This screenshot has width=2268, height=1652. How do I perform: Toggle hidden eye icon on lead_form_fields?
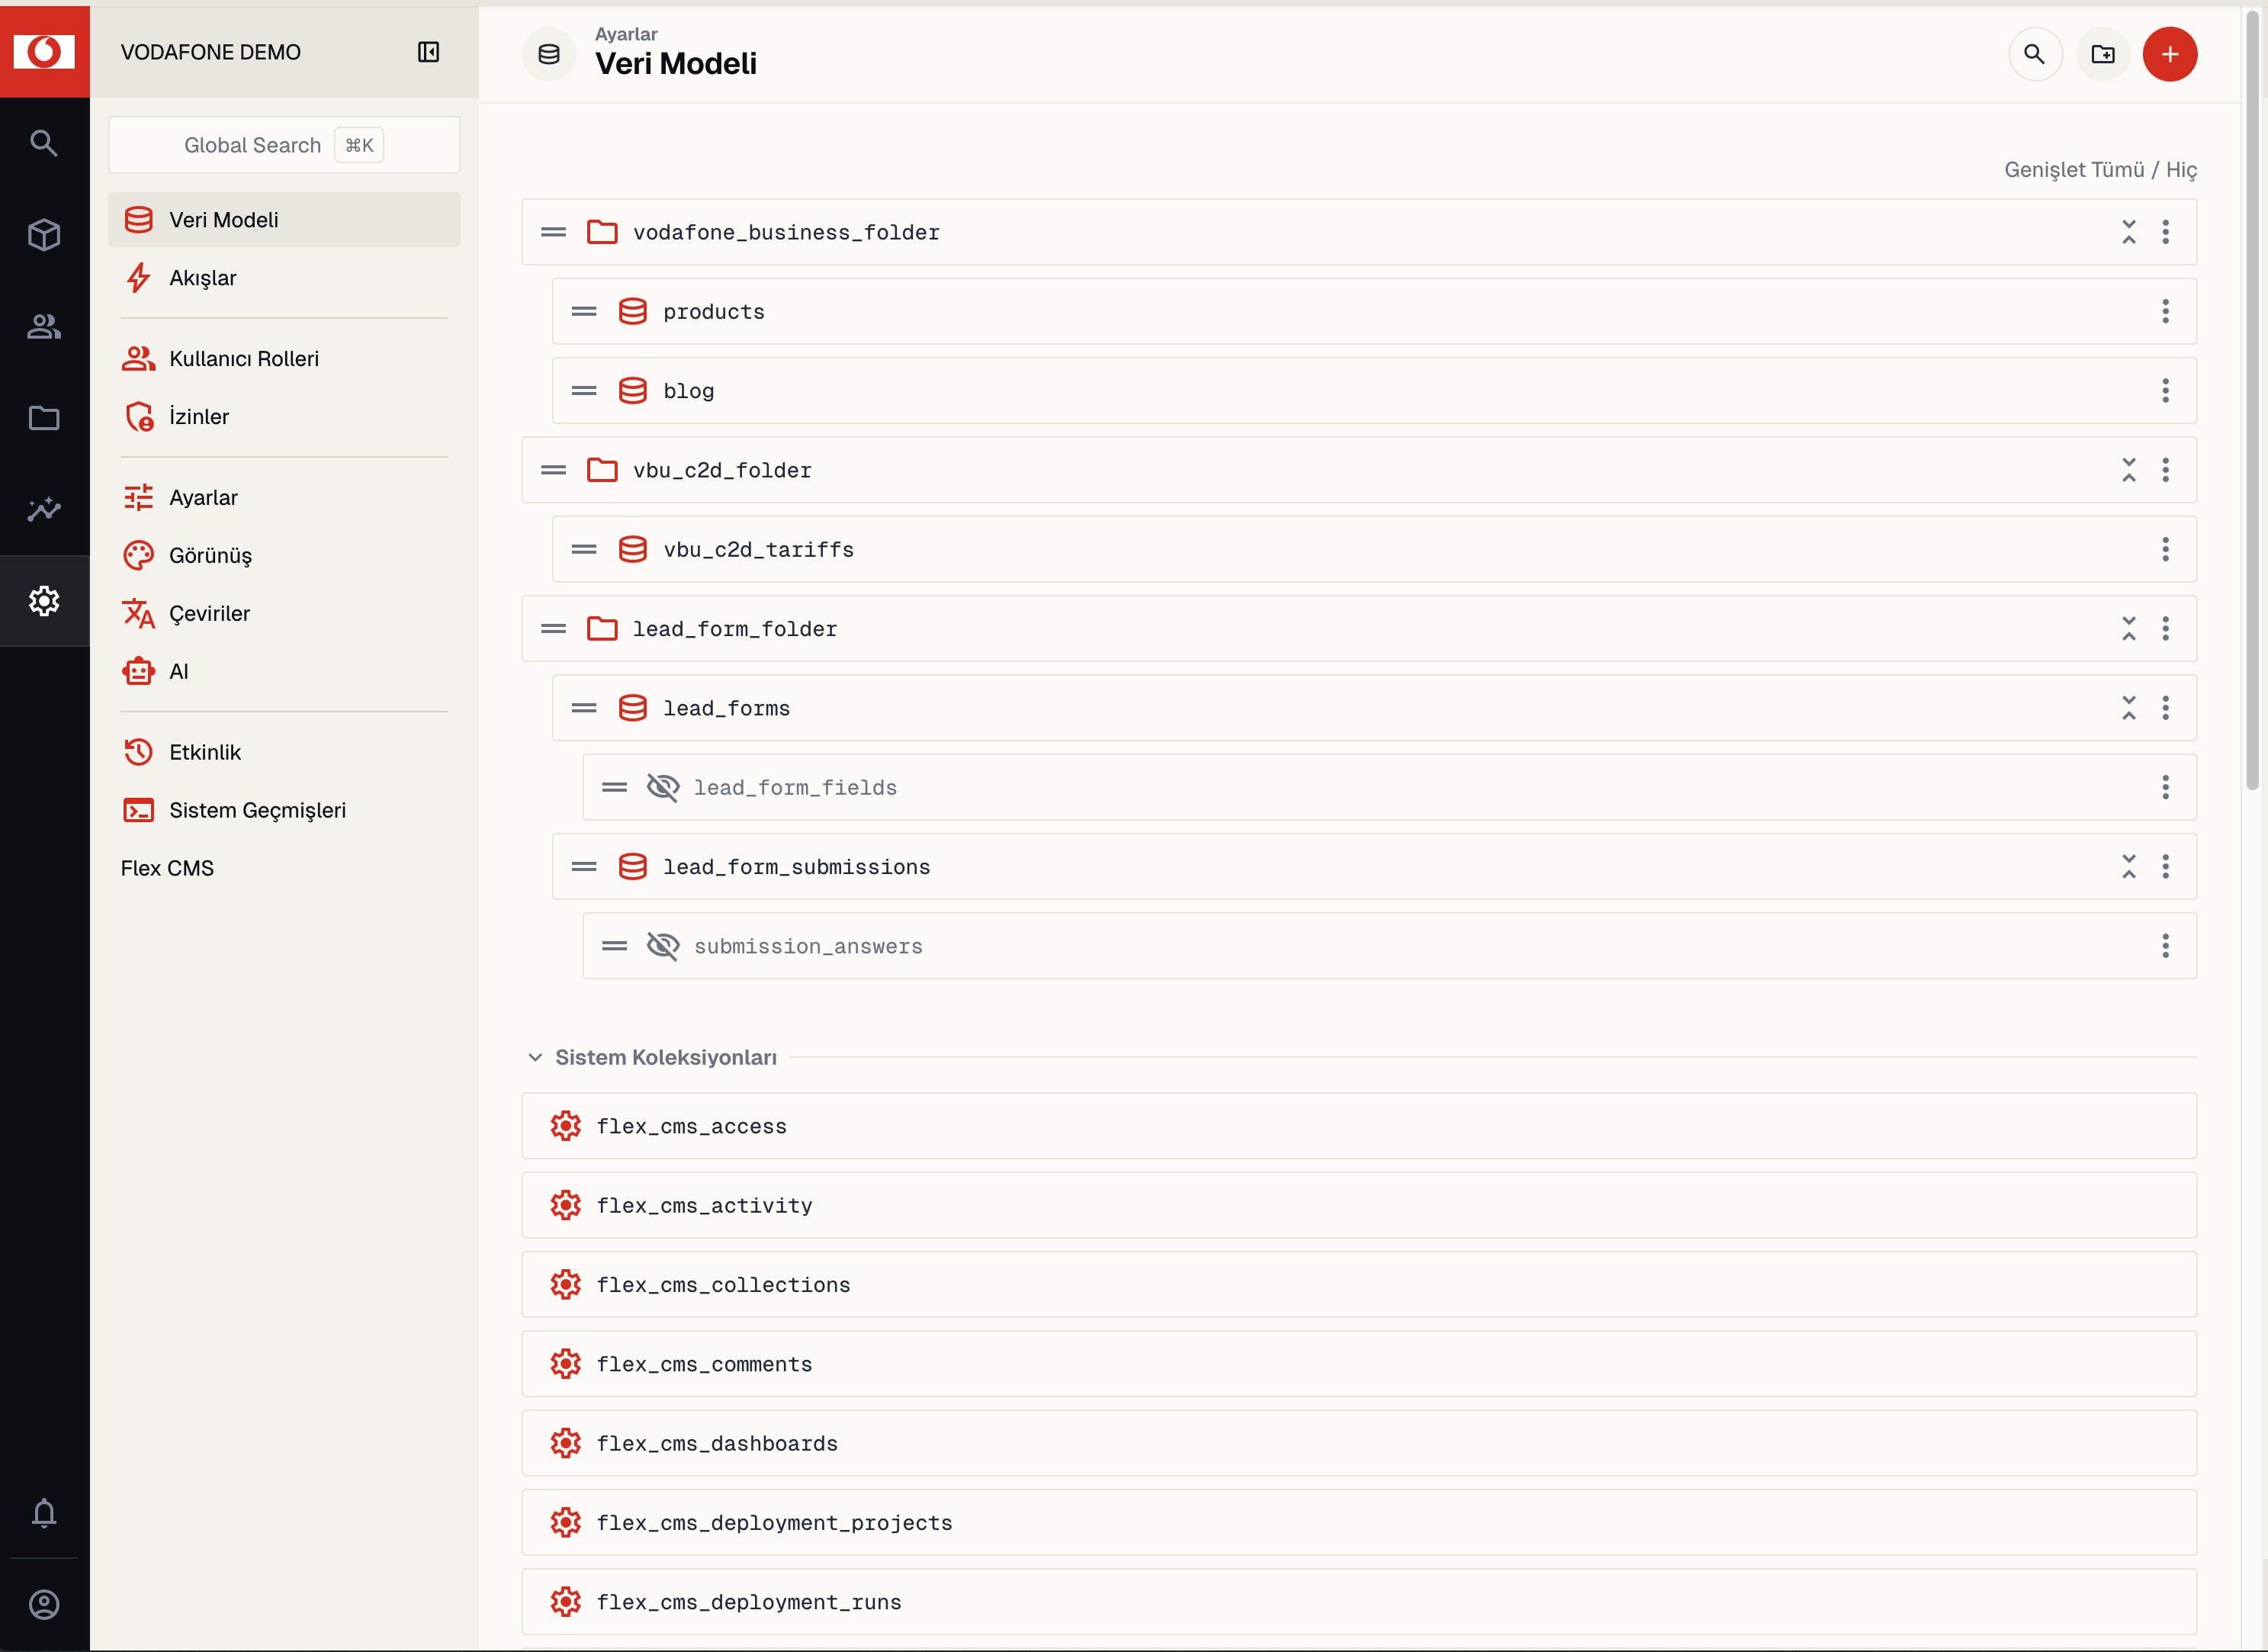pyautogui.click(x=663, y=787)
